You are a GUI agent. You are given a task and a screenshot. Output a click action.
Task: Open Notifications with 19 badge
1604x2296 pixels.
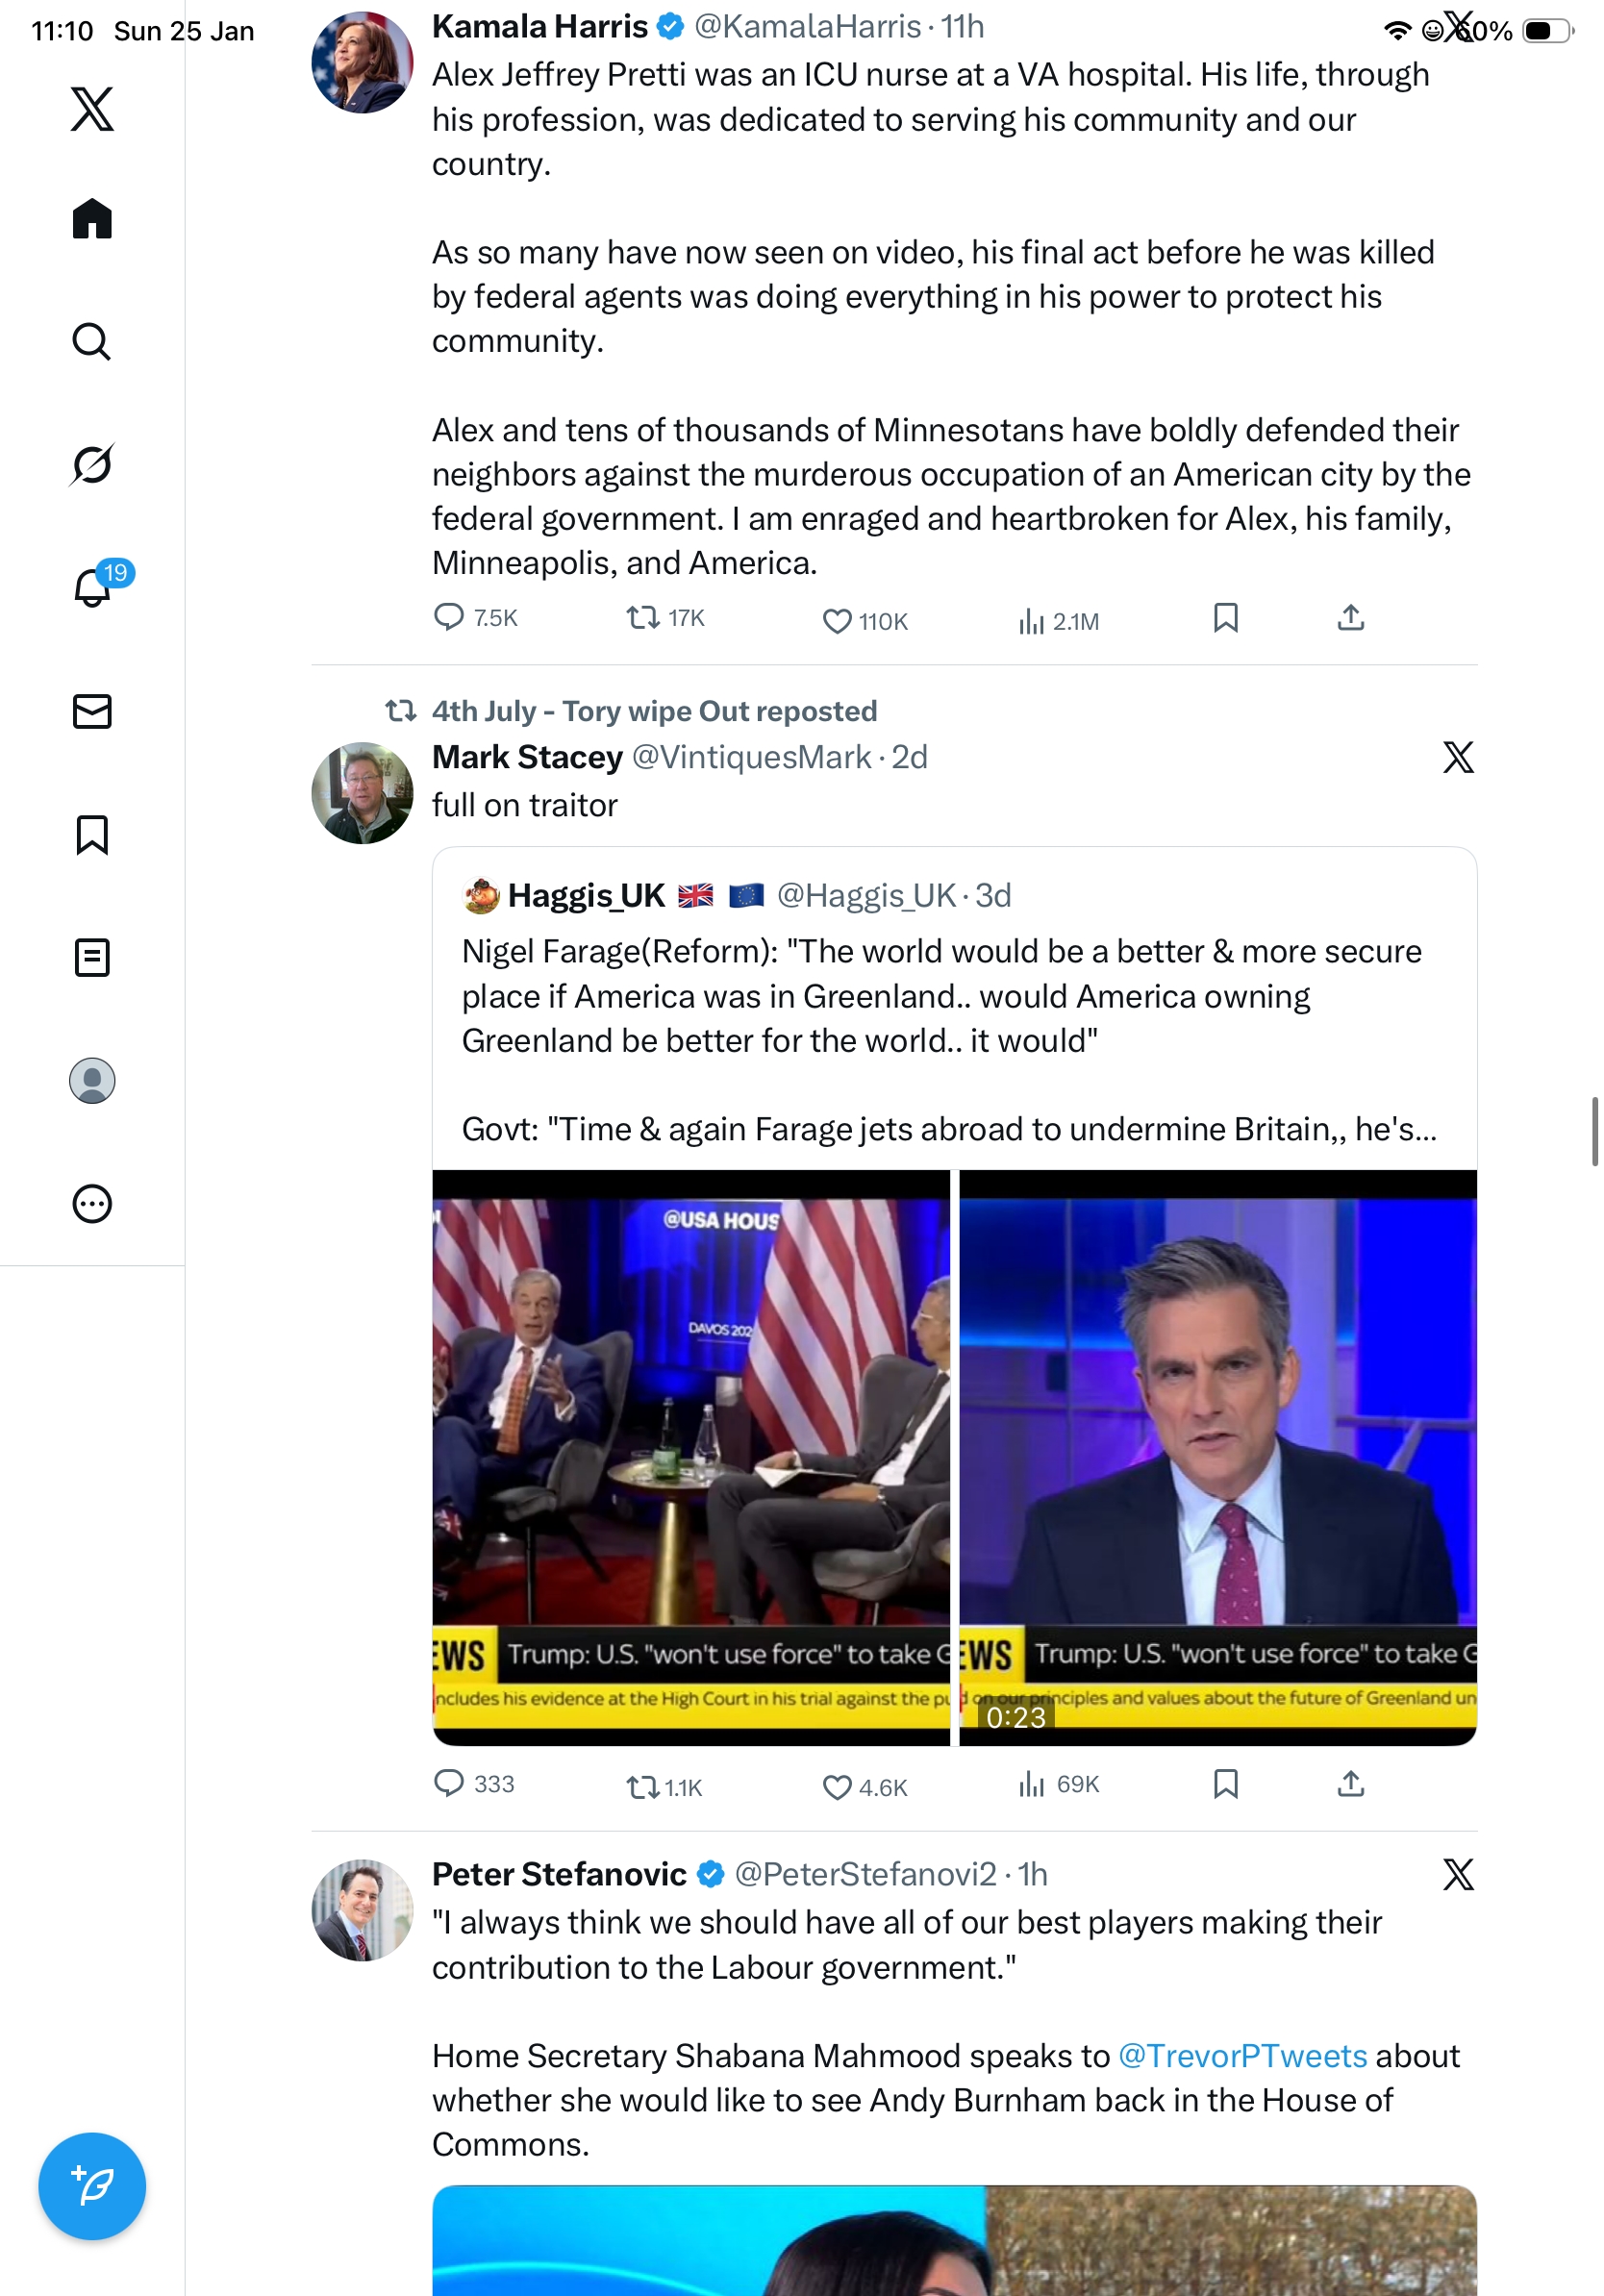(x=92, y=587)
